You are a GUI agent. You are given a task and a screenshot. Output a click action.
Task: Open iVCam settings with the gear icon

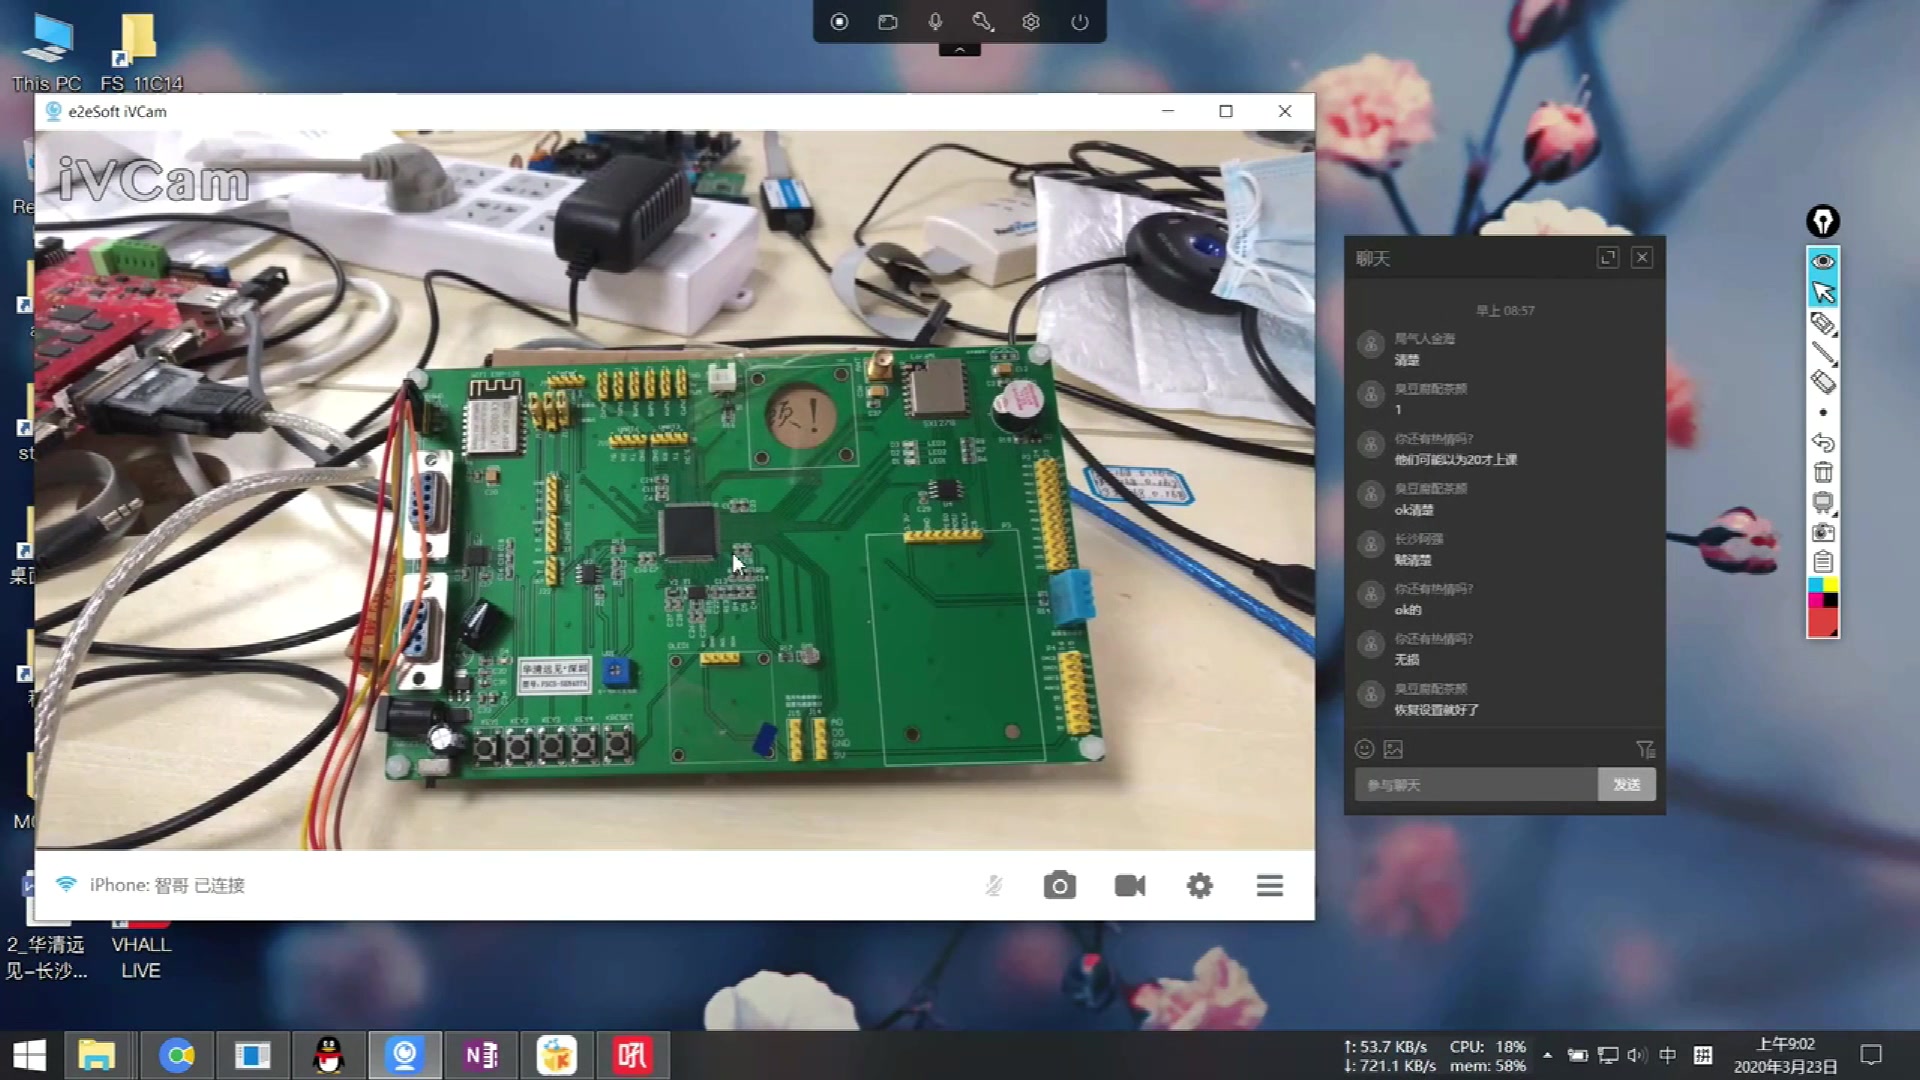coord(1200,886)
